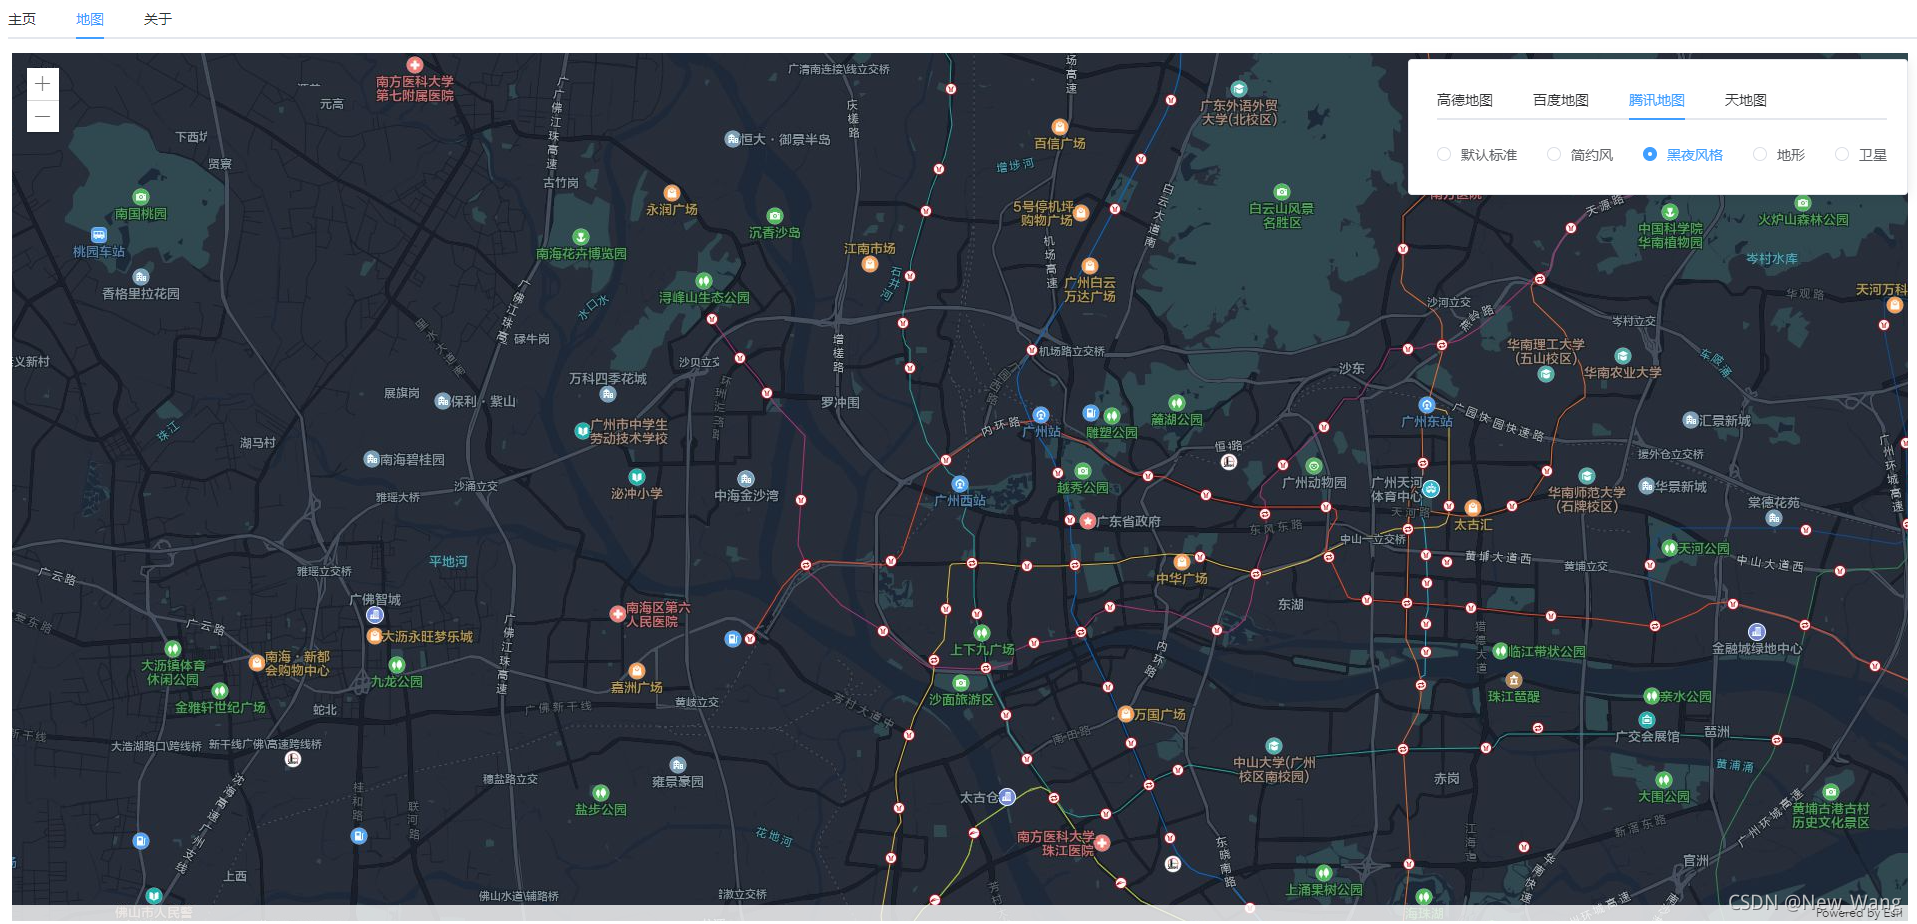Switch to the 天地图 tab

(x=1746, y=100)
